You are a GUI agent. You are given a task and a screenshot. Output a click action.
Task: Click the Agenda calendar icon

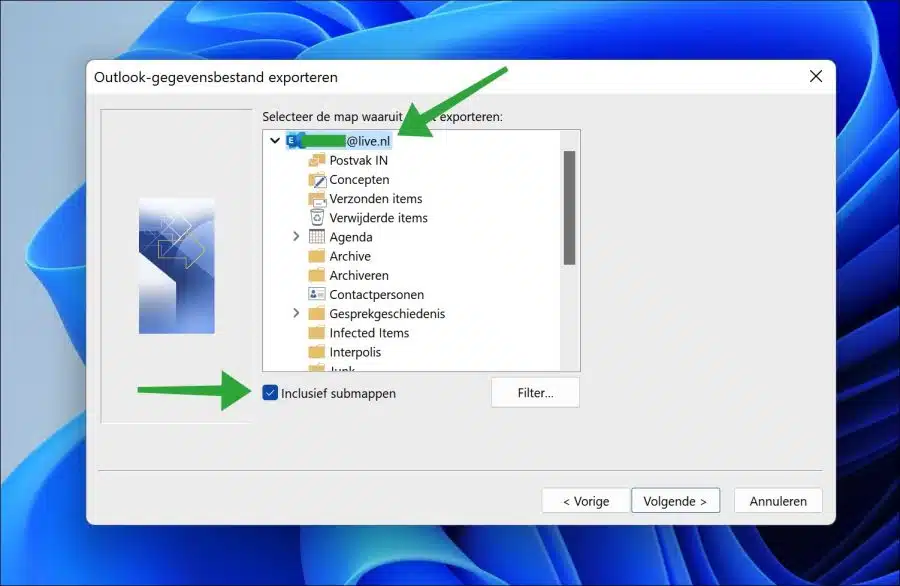pyautogui.click(x=317, y=236)
